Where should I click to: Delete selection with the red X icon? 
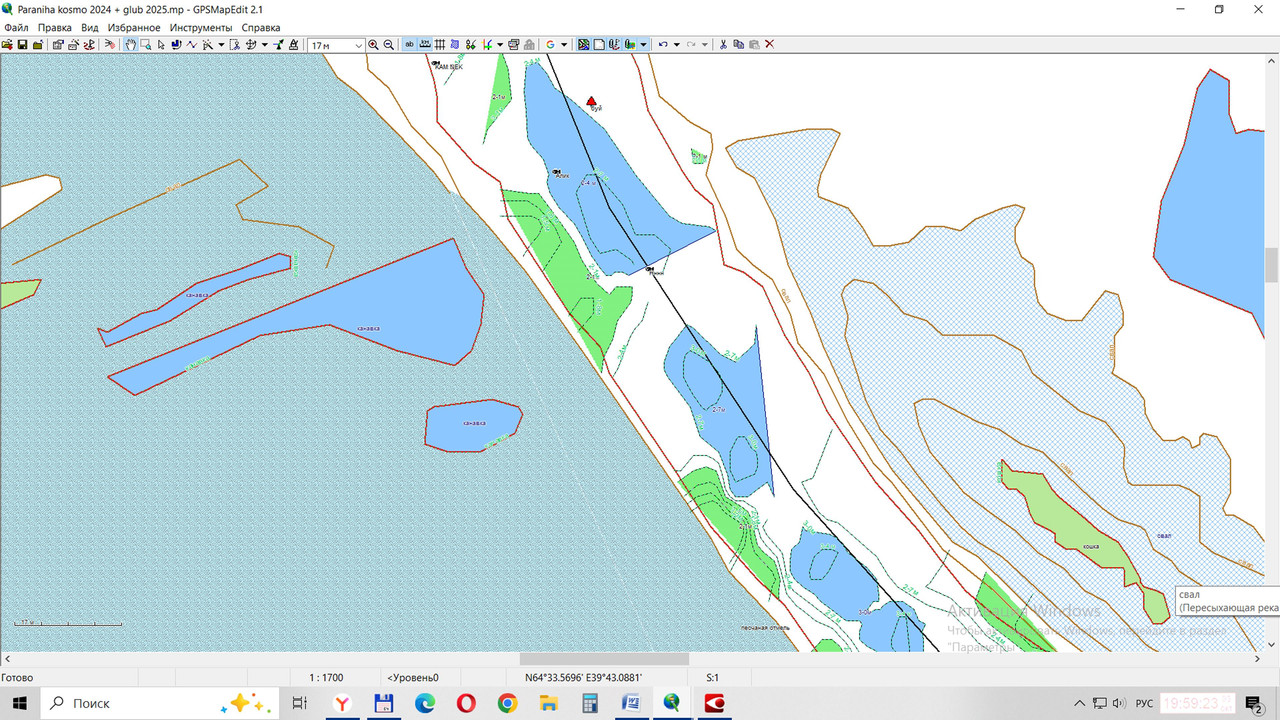click(x=769, y=45)
